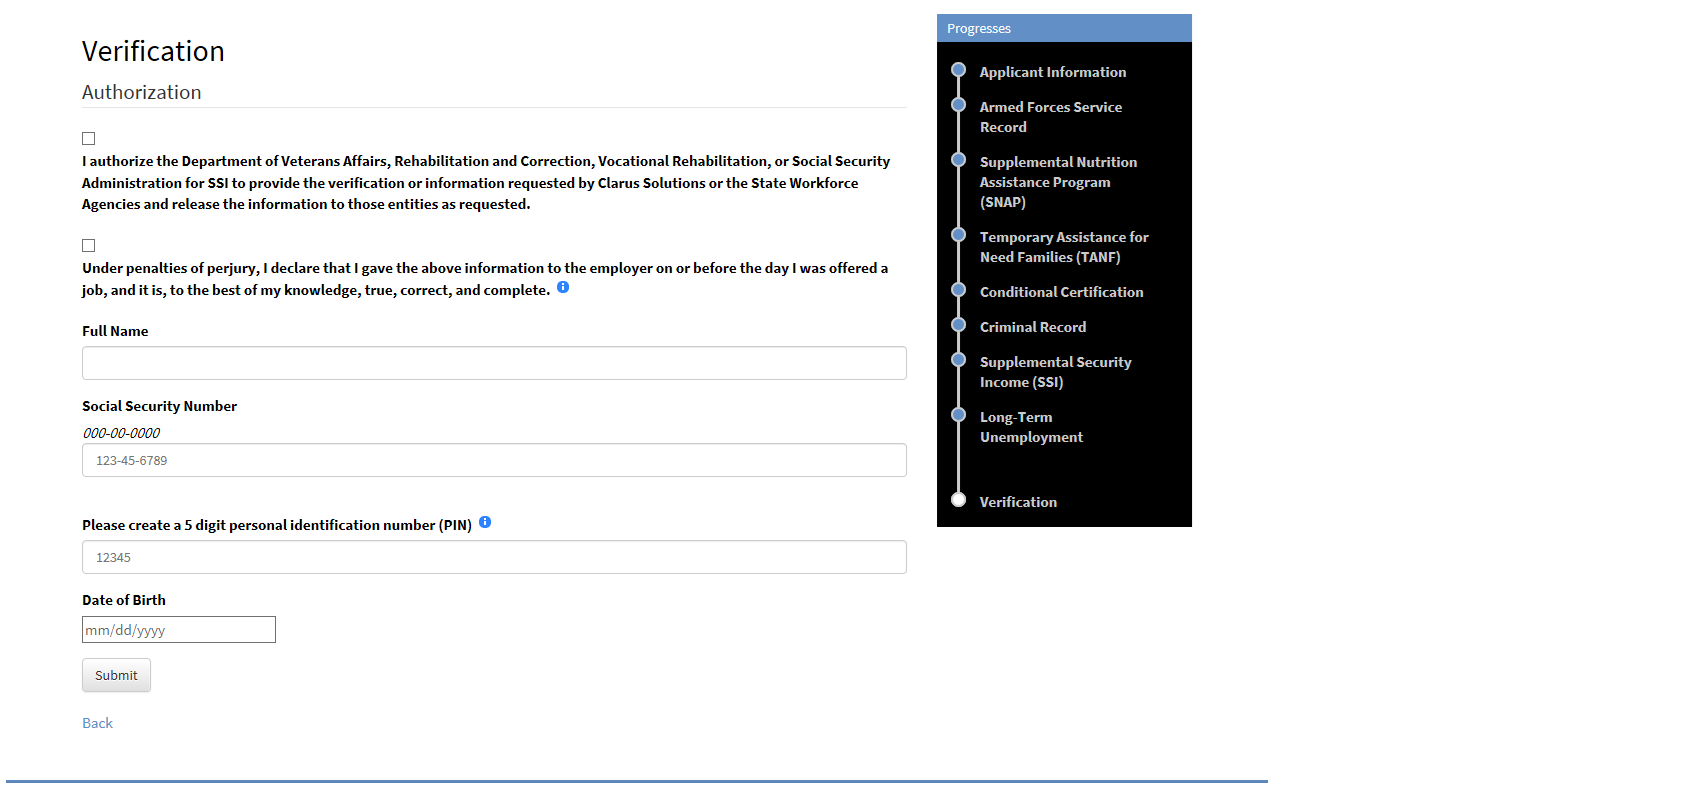Select the Full Name label
This screenshot has width=1699, height=785.
coord(115,331)
